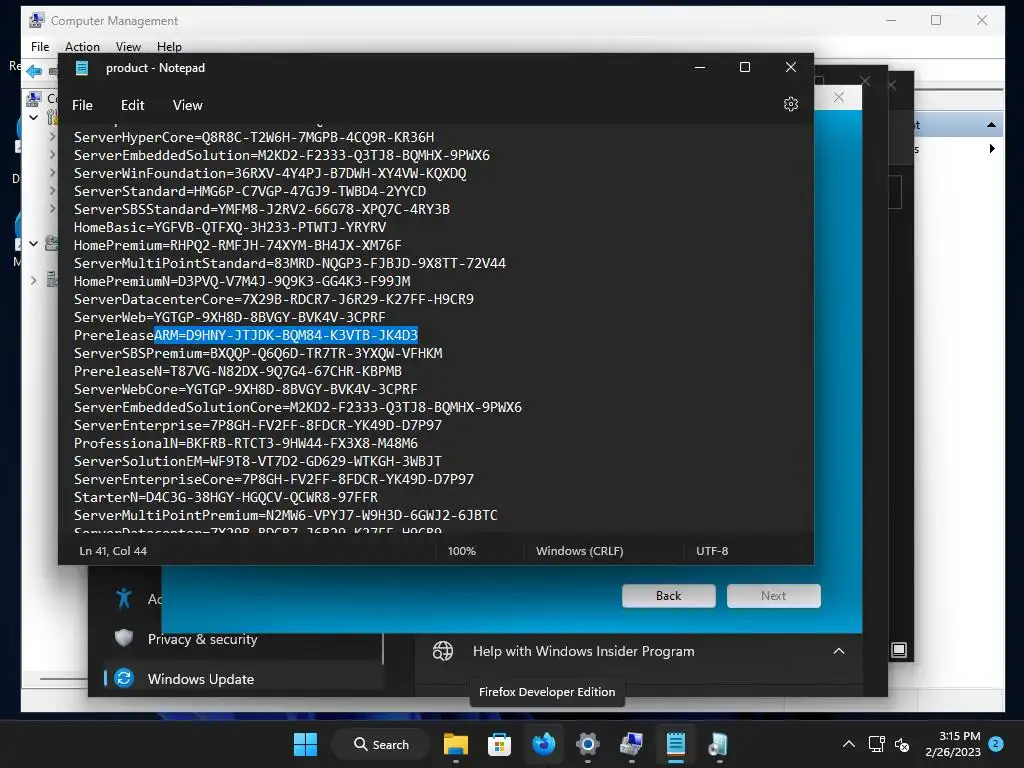Click the HomeBasic key line in Notepad

[230, 227]
